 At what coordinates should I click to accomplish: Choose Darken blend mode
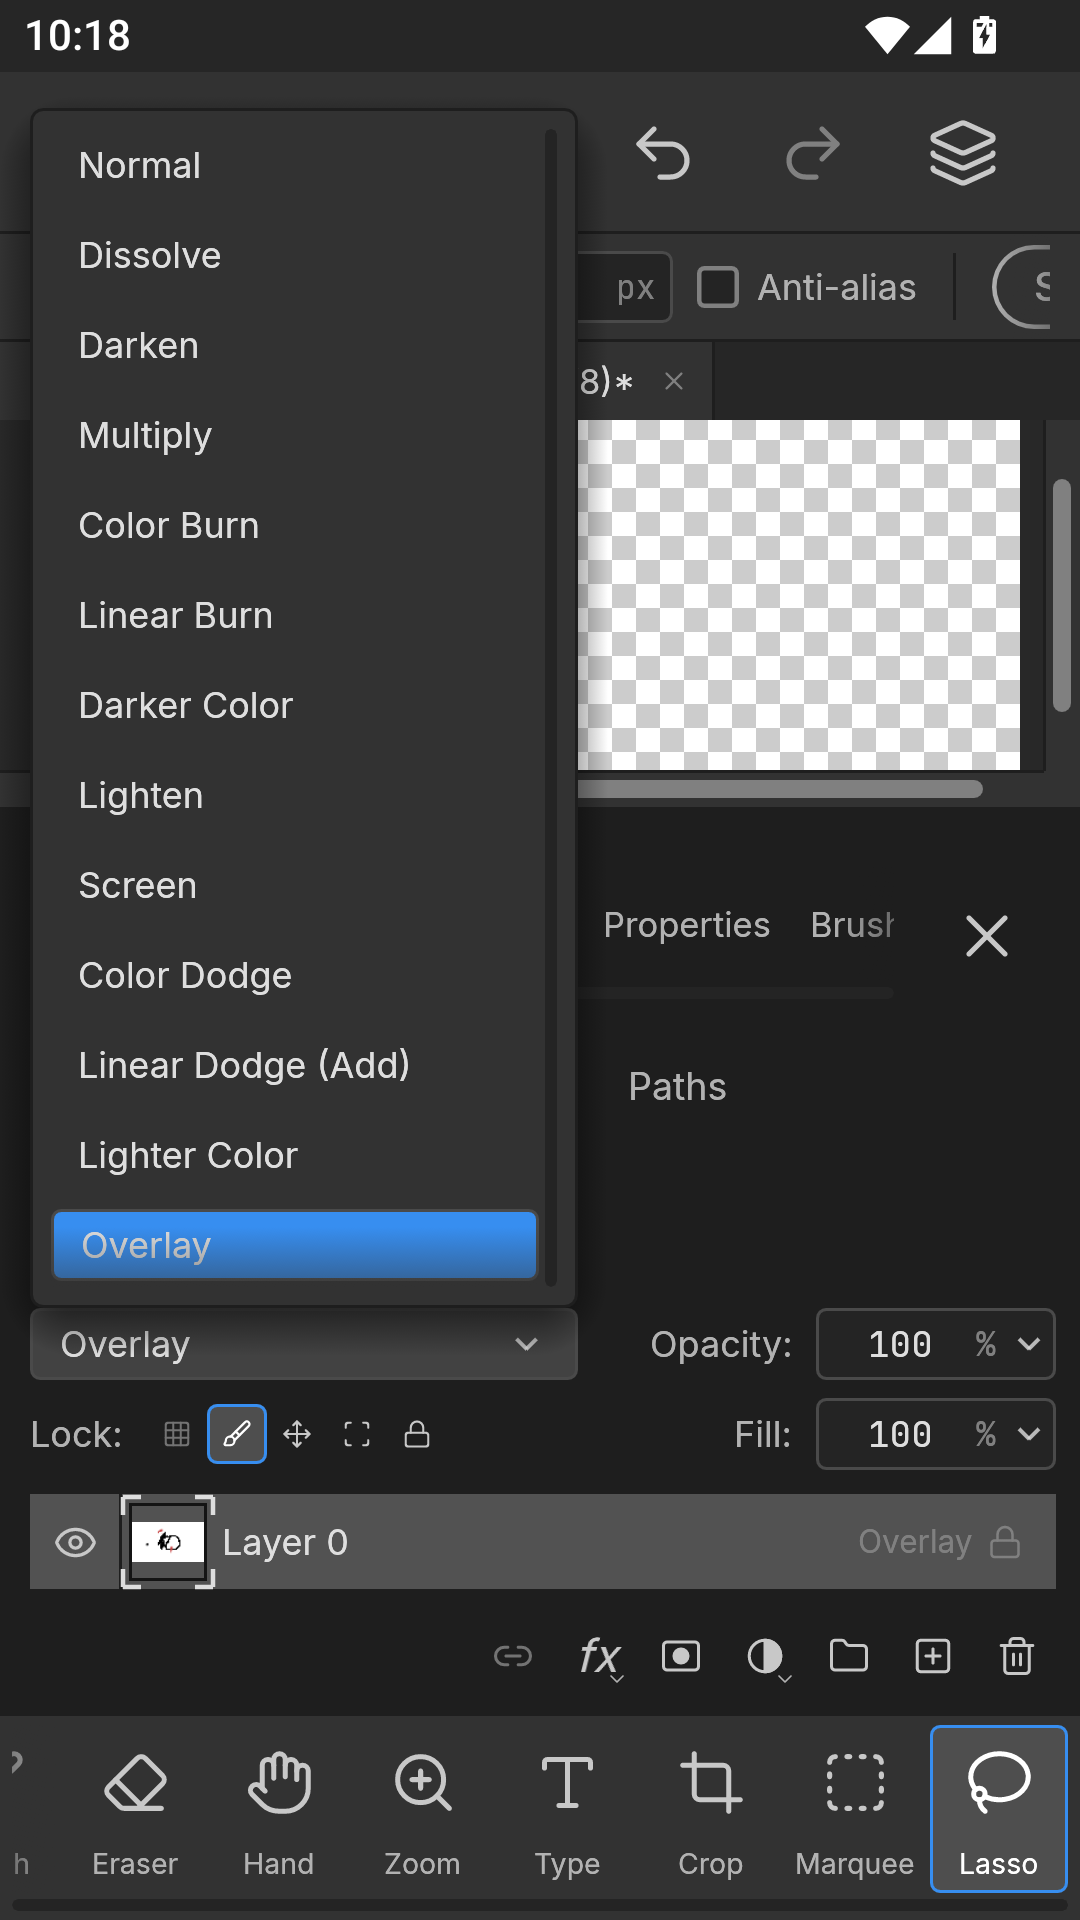[x=295, y=345]
